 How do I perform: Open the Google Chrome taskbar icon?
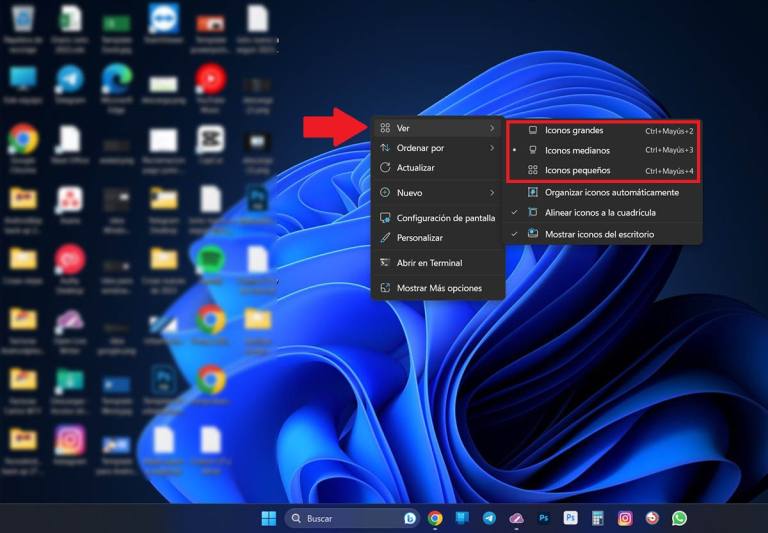point(435,518)
